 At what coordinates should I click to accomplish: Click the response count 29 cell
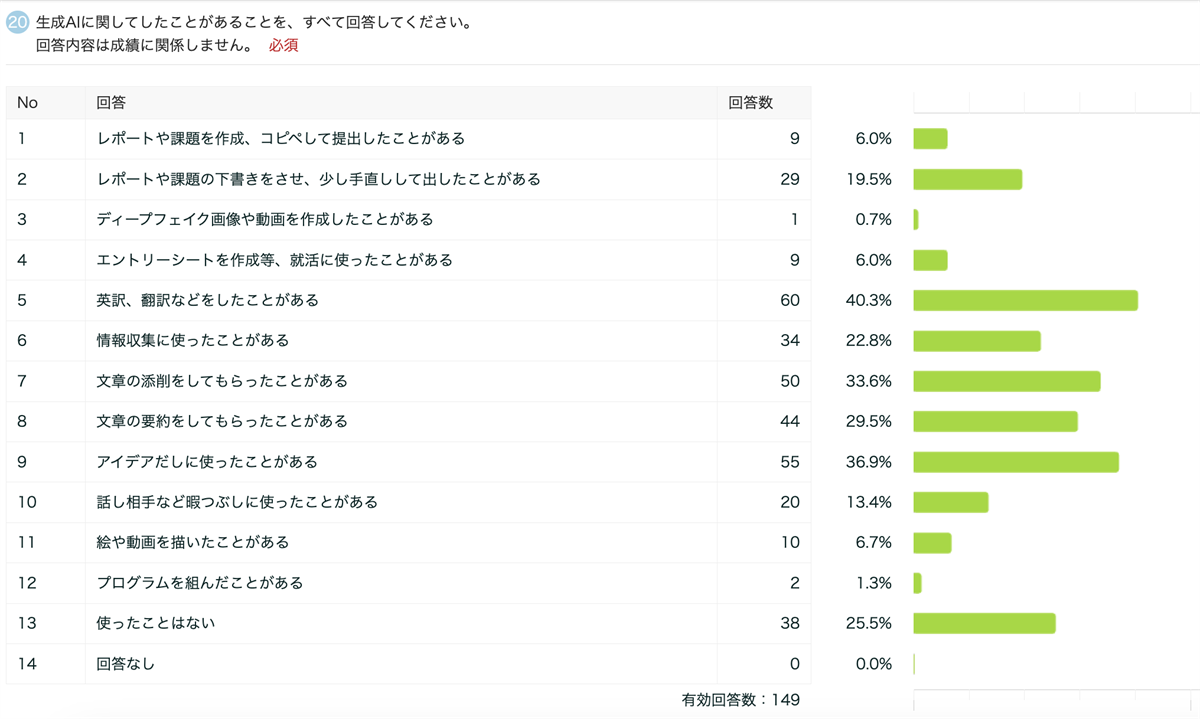tap(790, 179)
